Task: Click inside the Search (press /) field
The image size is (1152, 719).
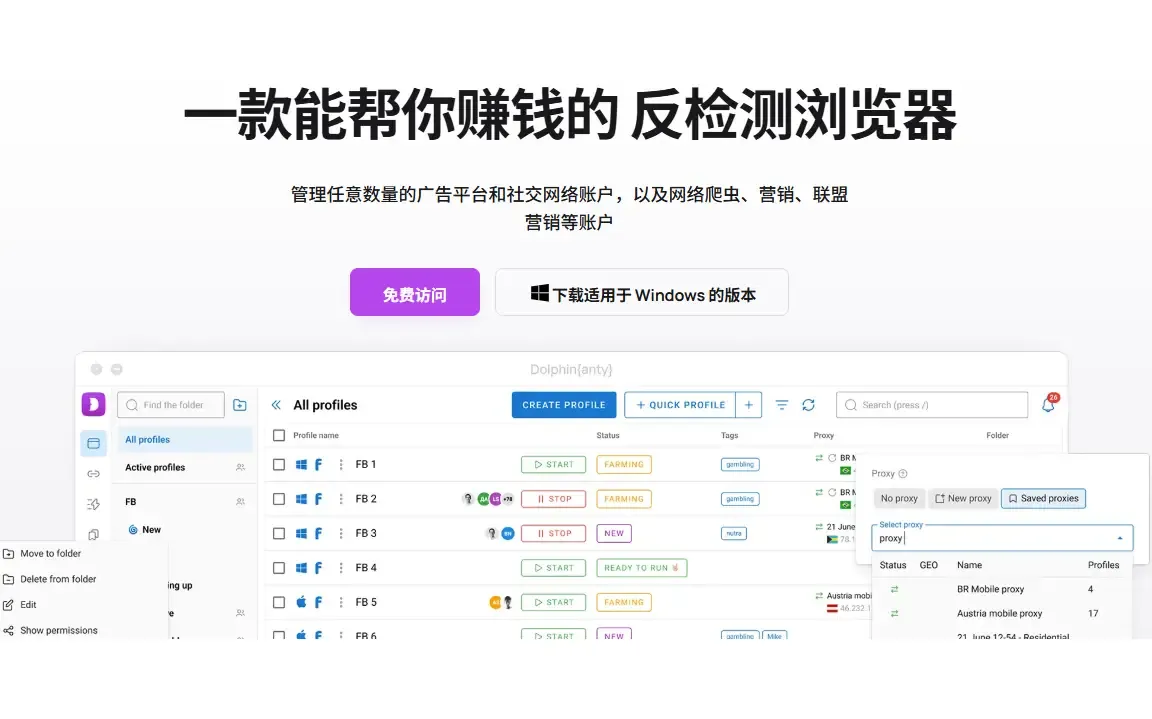Action: 930,404
